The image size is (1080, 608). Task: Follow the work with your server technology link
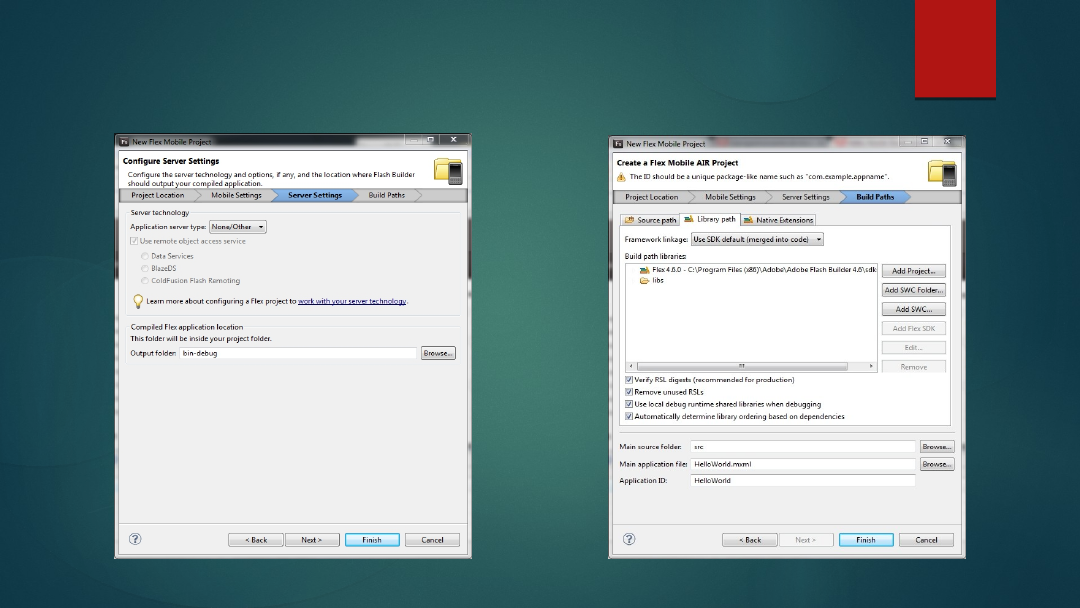[x=352, y=301]
